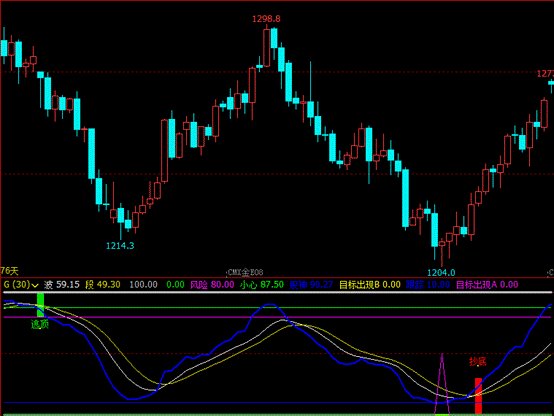Select the magenta 目标出现A 0.00 label
554x416 pixels.
click(487, 285)
